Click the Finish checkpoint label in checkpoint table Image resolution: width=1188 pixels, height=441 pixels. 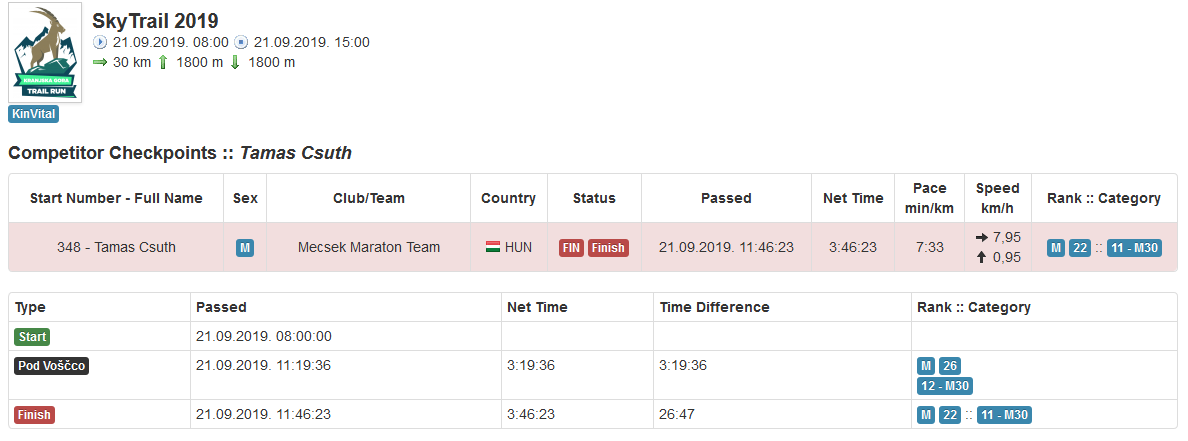tap(35, 415)
